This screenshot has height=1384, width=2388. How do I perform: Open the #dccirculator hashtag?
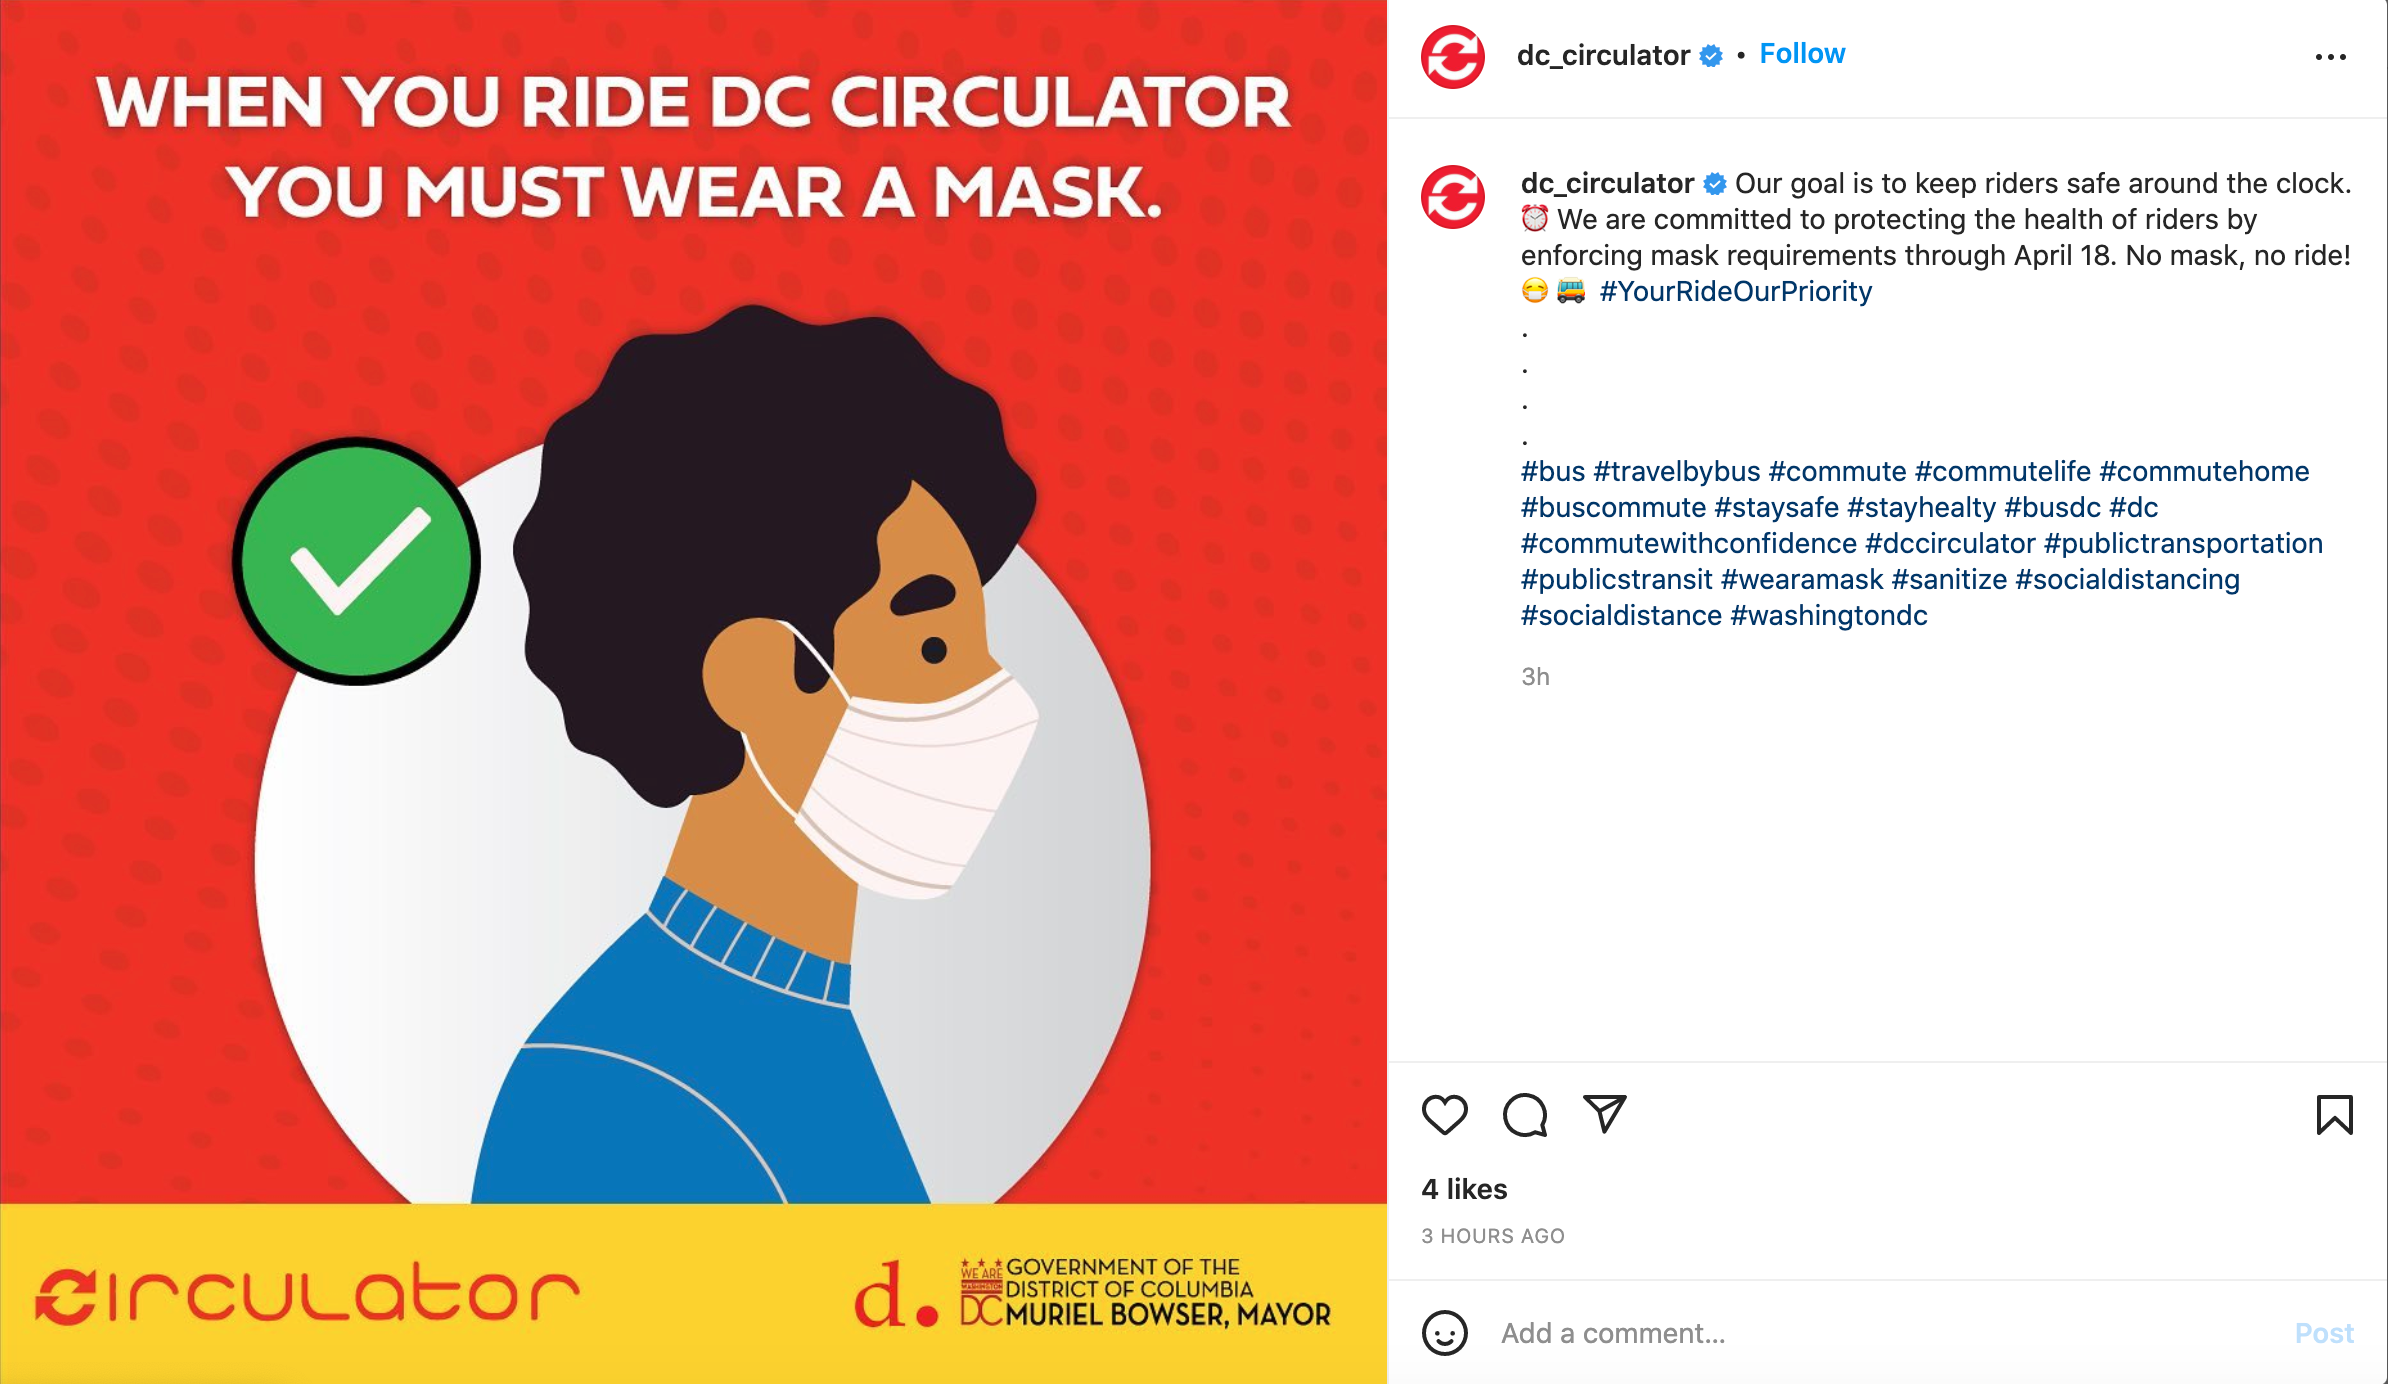(x=1950, y=543)
